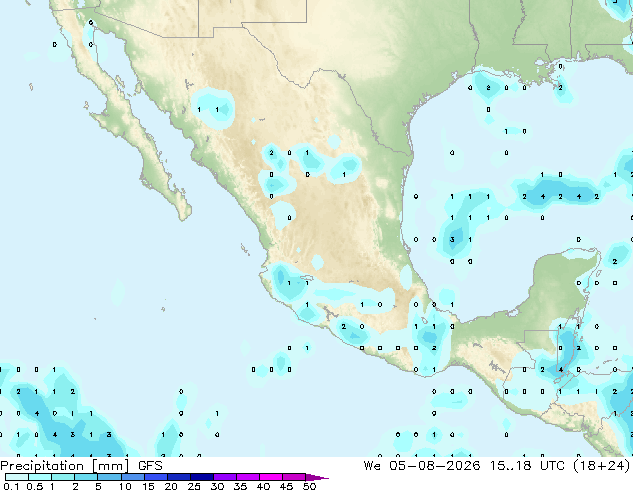634x490 pixels.
Task: Click the '50' legend scale label
Action: pyautogui.click(x=310, y=486)
